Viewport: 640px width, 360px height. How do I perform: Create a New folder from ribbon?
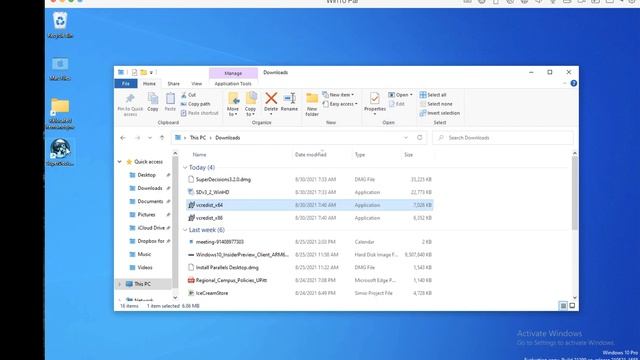coord(312,104)
